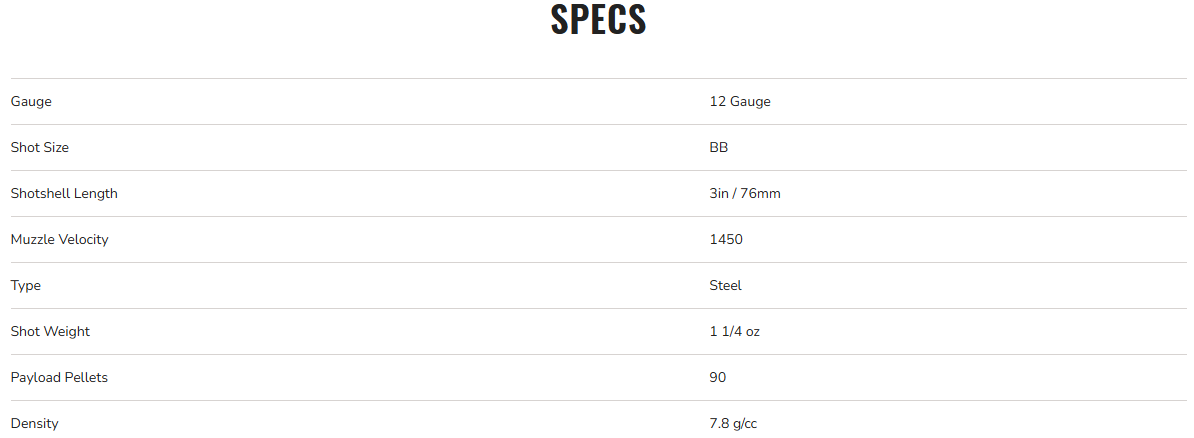
Task: Click the g/cc unit text
Action: tap(745, 424)
